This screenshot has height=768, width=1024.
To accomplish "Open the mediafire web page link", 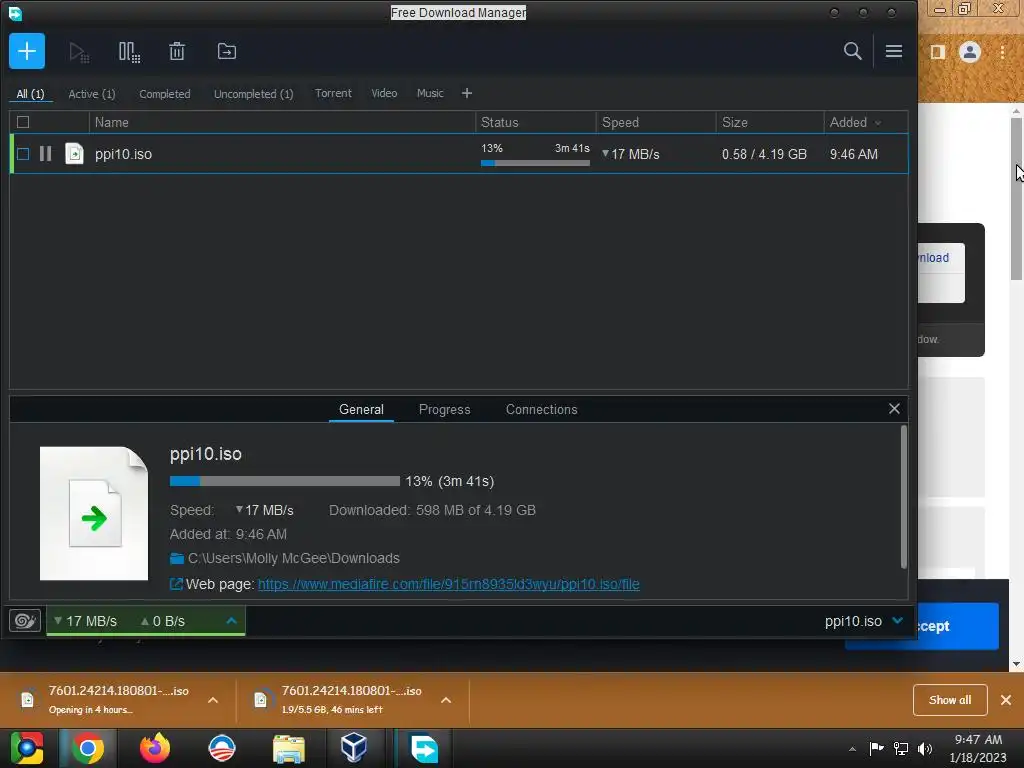I will coord(449,584).
